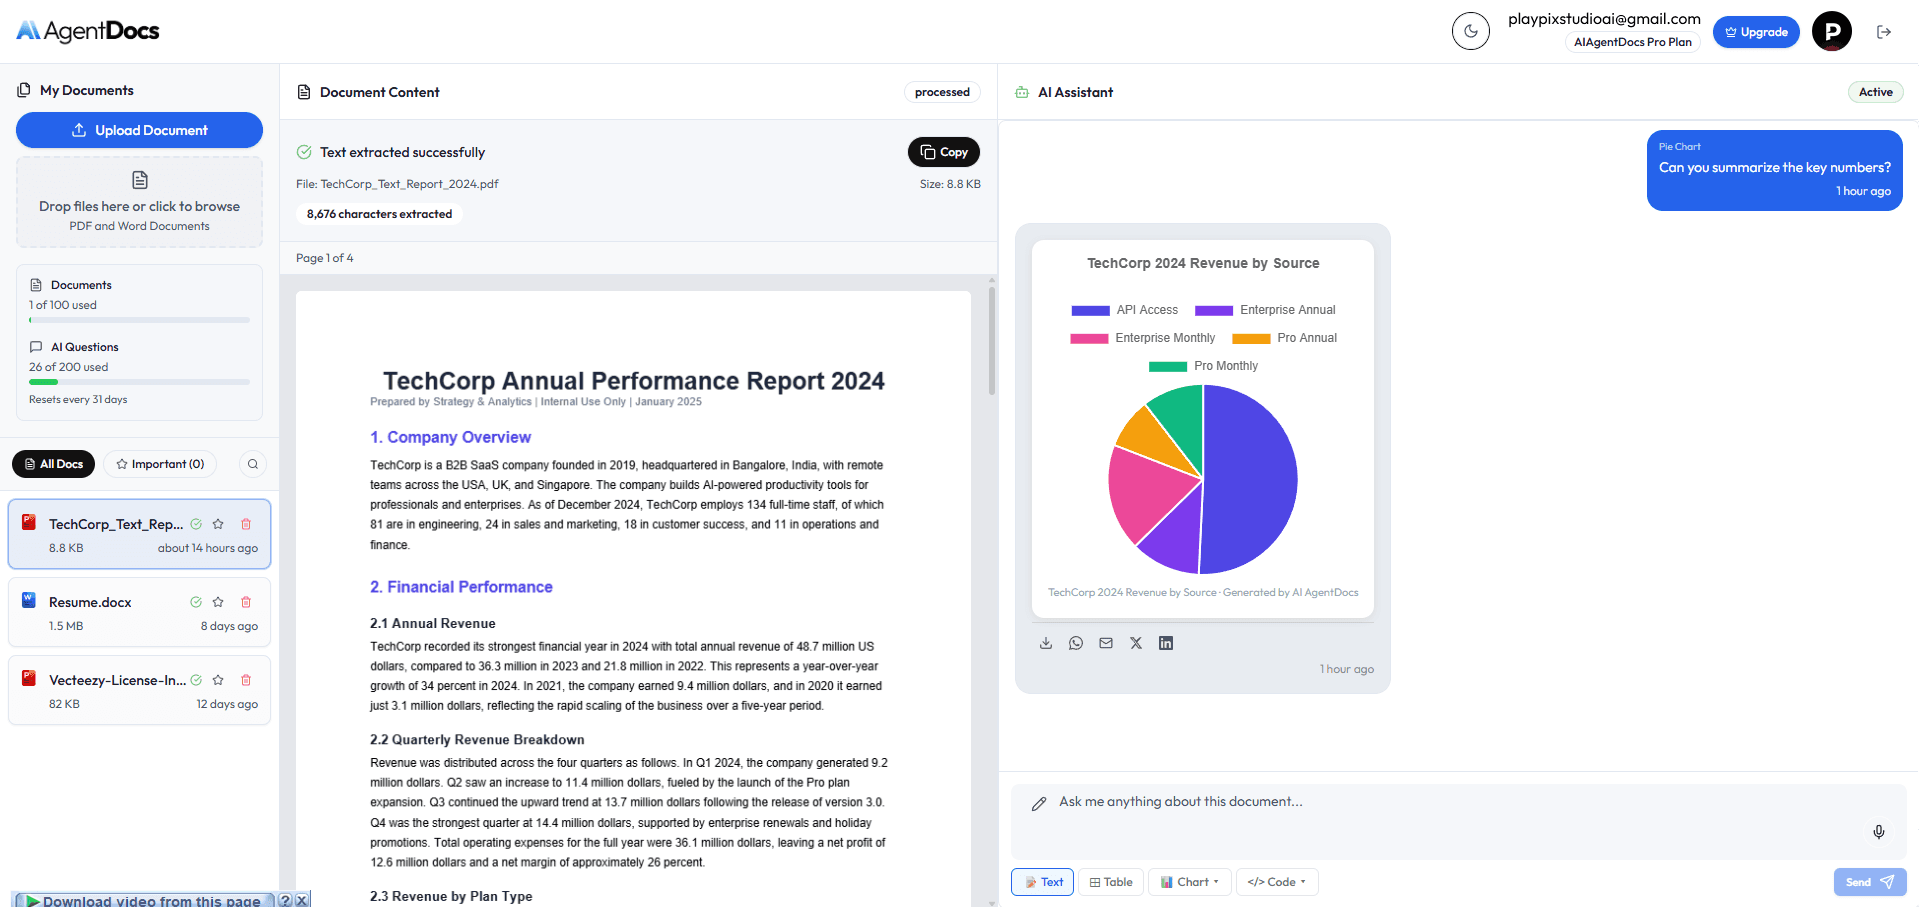
Task: Open the profile avatar P
Action: click(x=1832, y=31)
